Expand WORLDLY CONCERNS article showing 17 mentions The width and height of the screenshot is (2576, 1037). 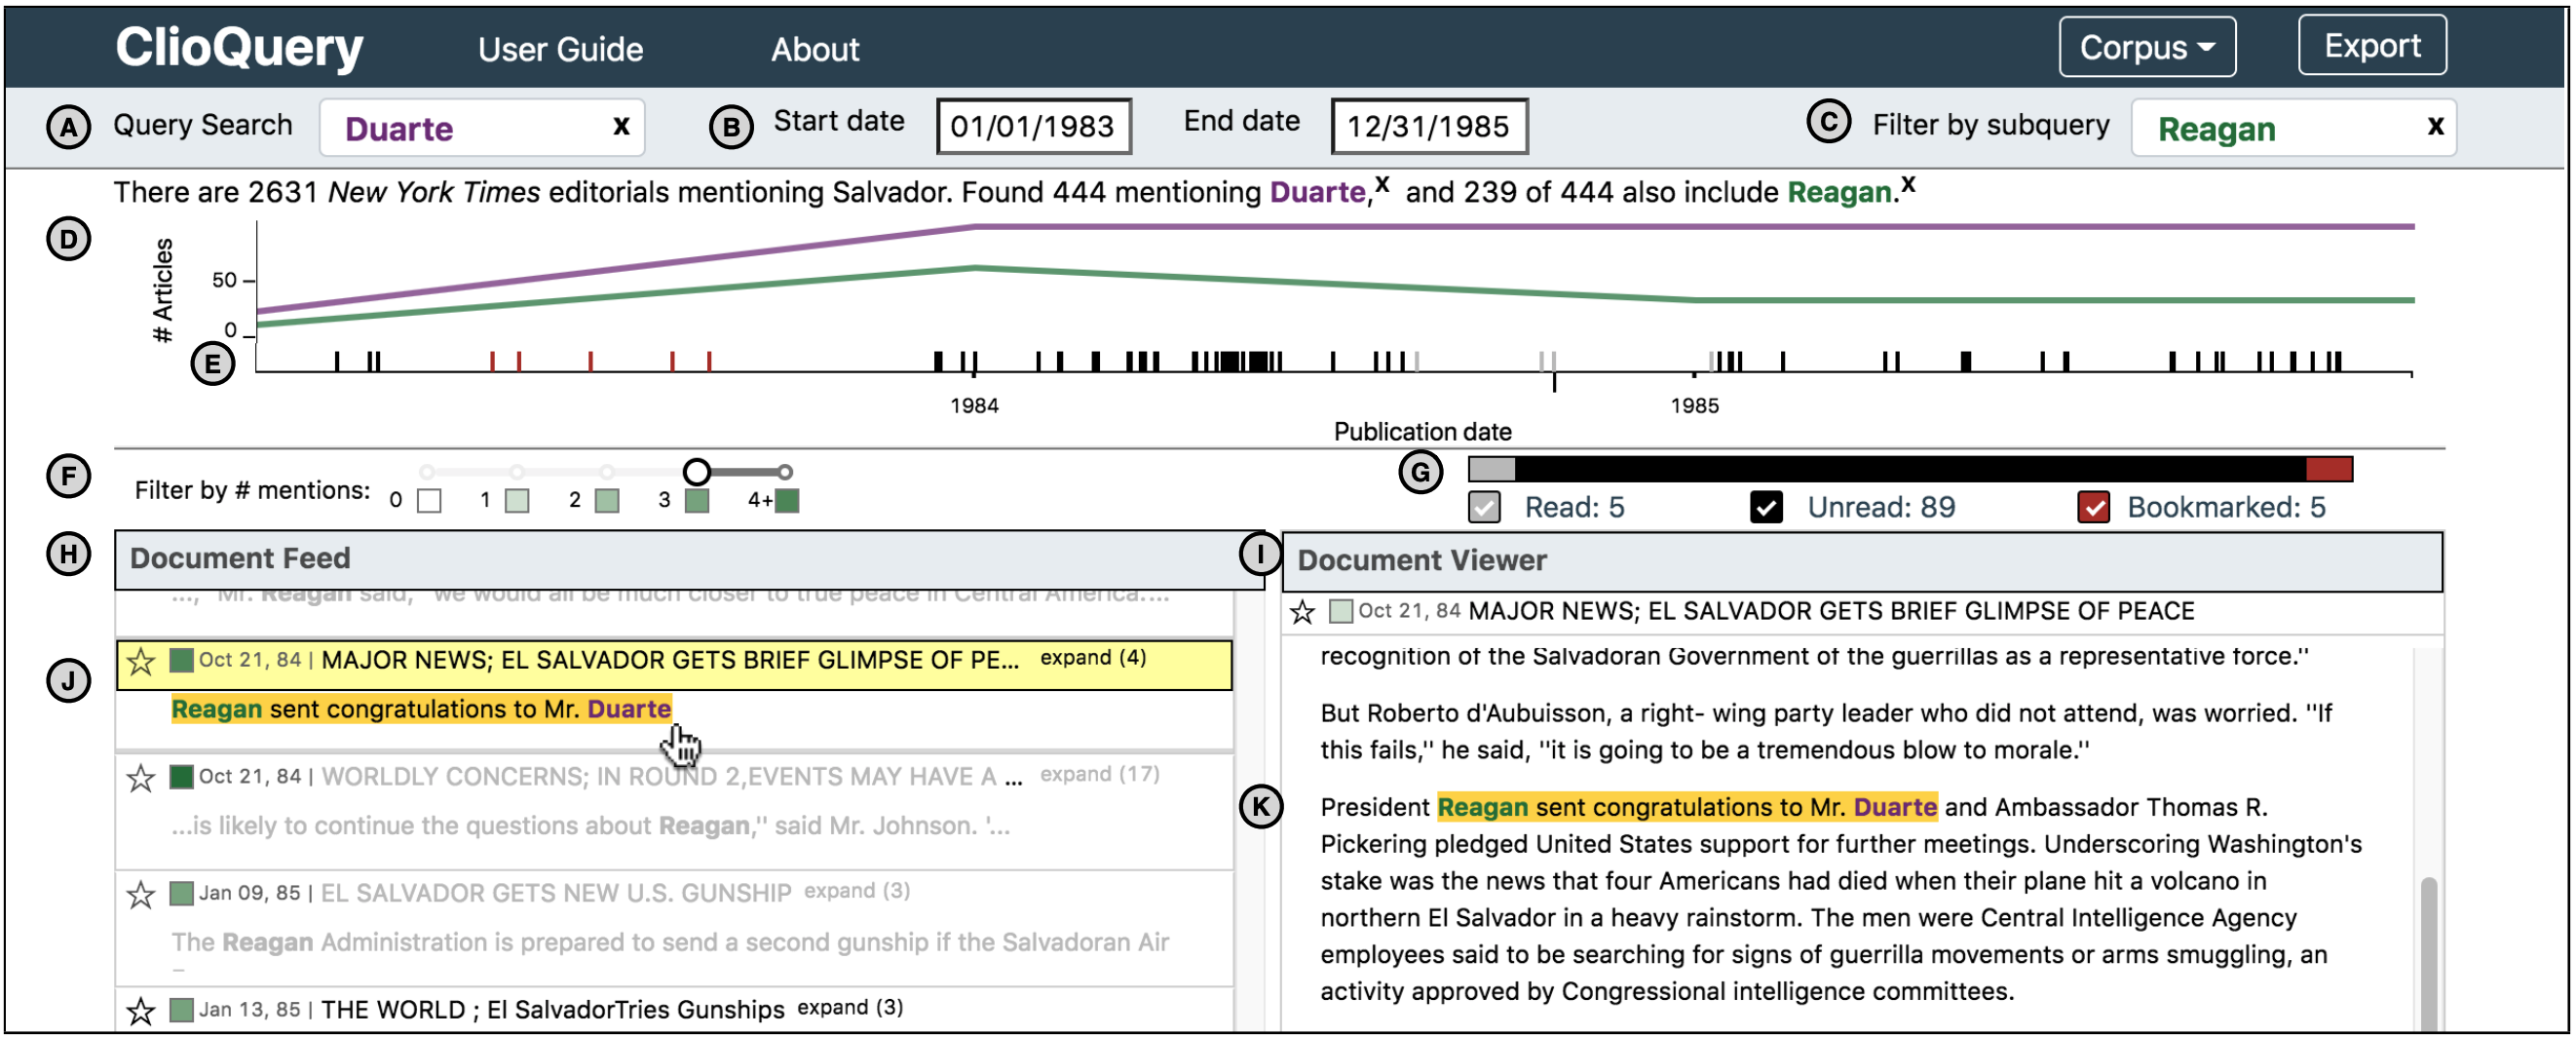tap(1099, 774)
